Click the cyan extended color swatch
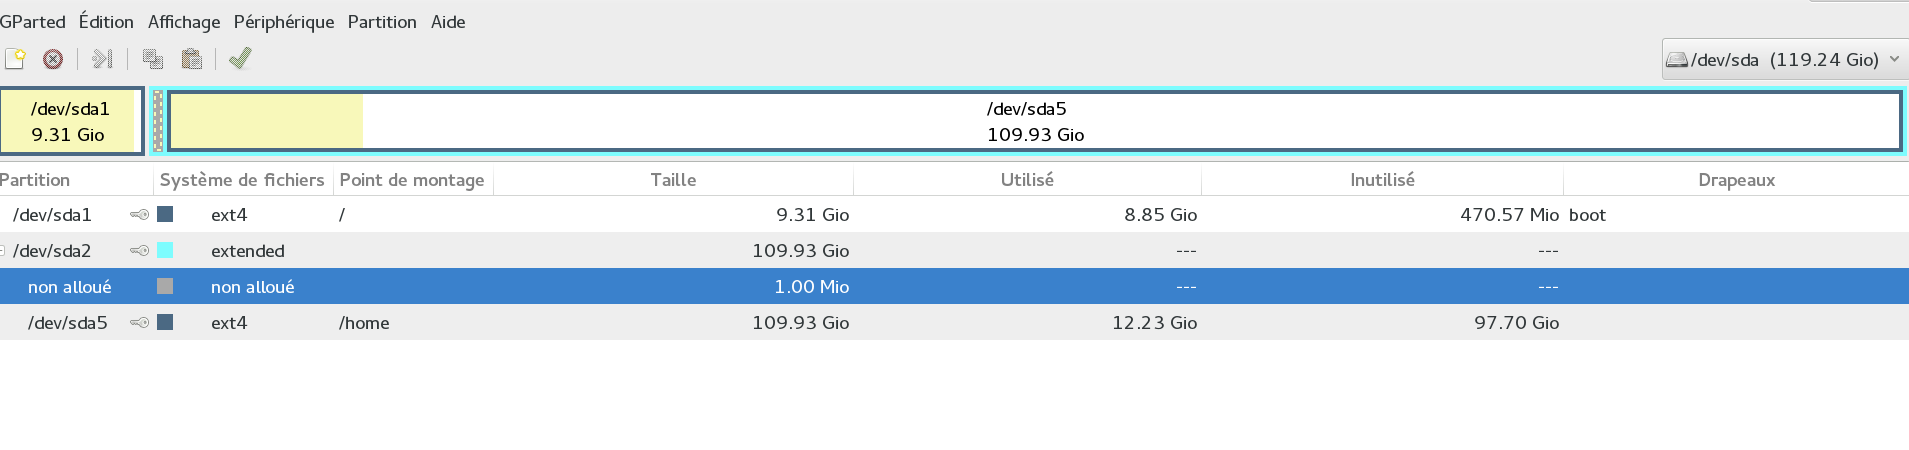This screenshot has height=450, width=1909. click(x=166, y=251)
